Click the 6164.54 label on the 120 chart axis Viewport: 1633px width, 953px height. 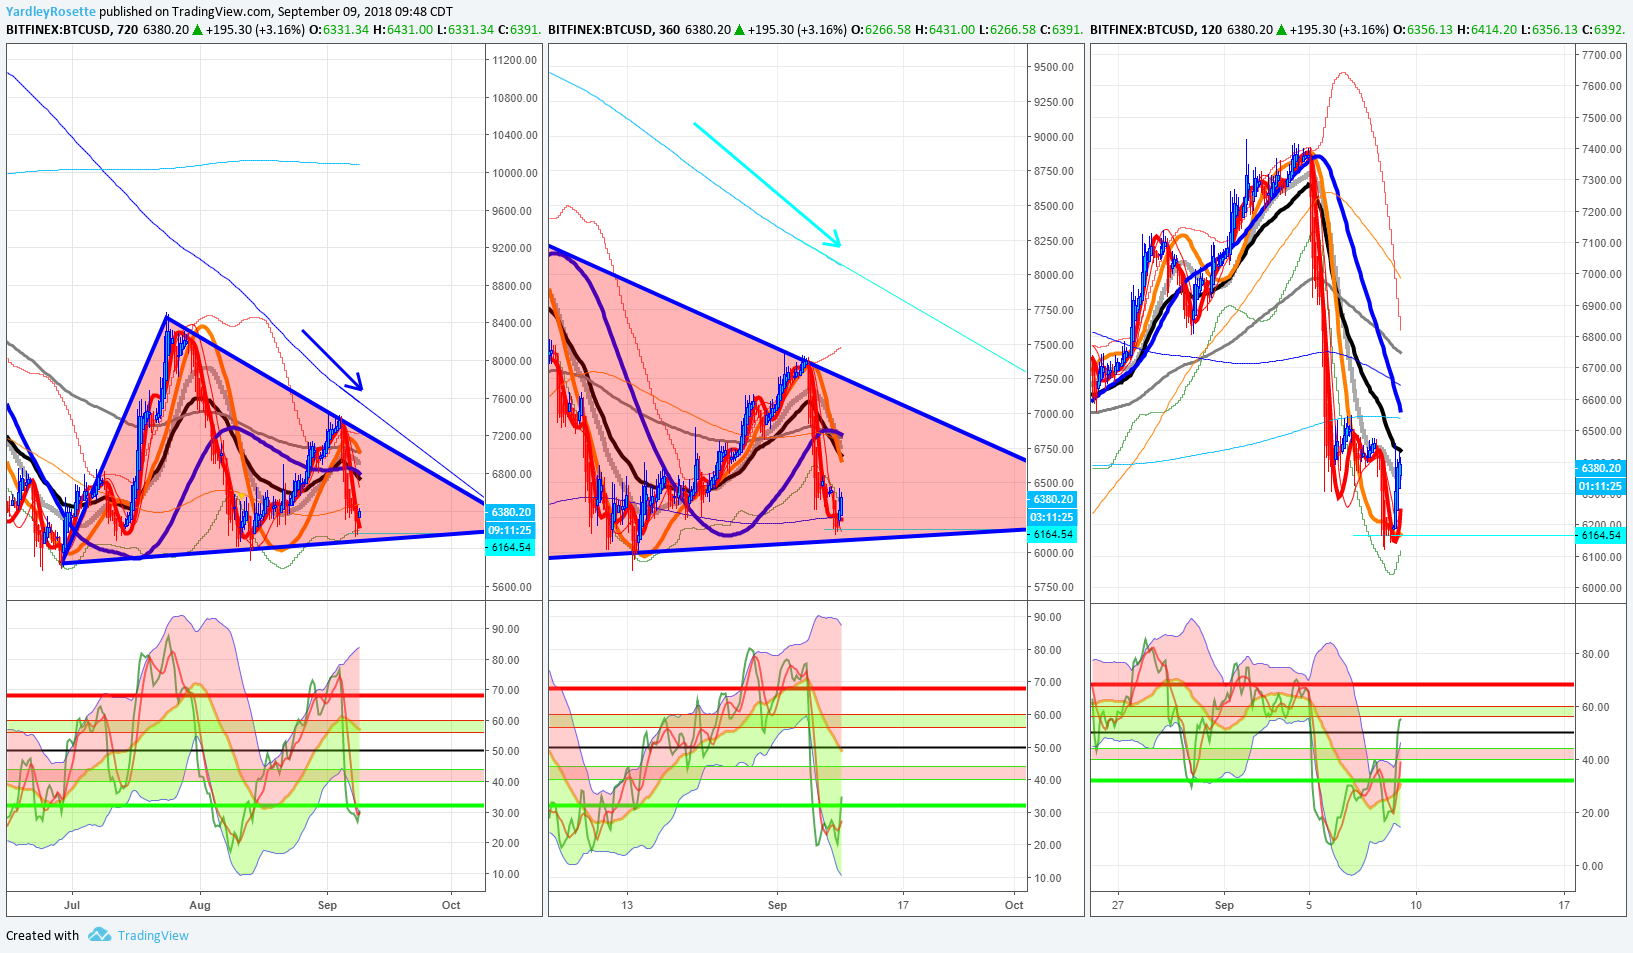coord(1601,535)
